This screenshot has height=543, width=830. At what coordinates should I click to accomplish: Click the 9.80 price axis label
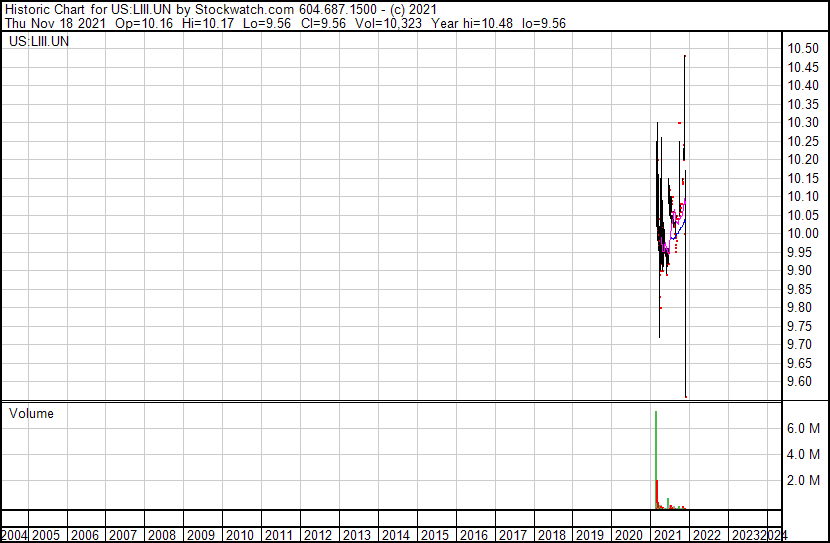pos(799,307)
